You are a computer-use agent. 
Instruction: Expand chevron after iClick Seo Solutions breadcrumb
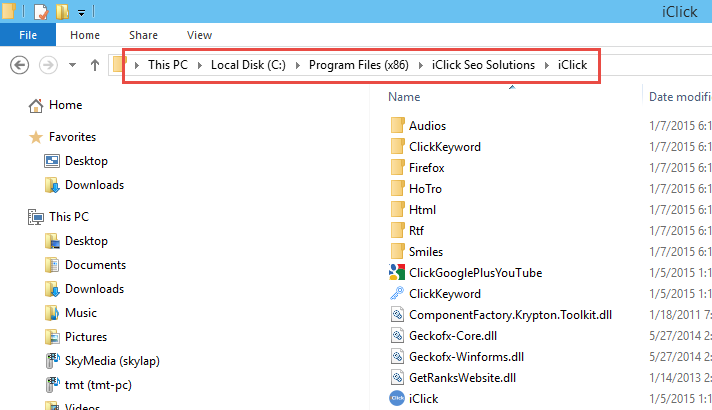(x=546, y=65)
